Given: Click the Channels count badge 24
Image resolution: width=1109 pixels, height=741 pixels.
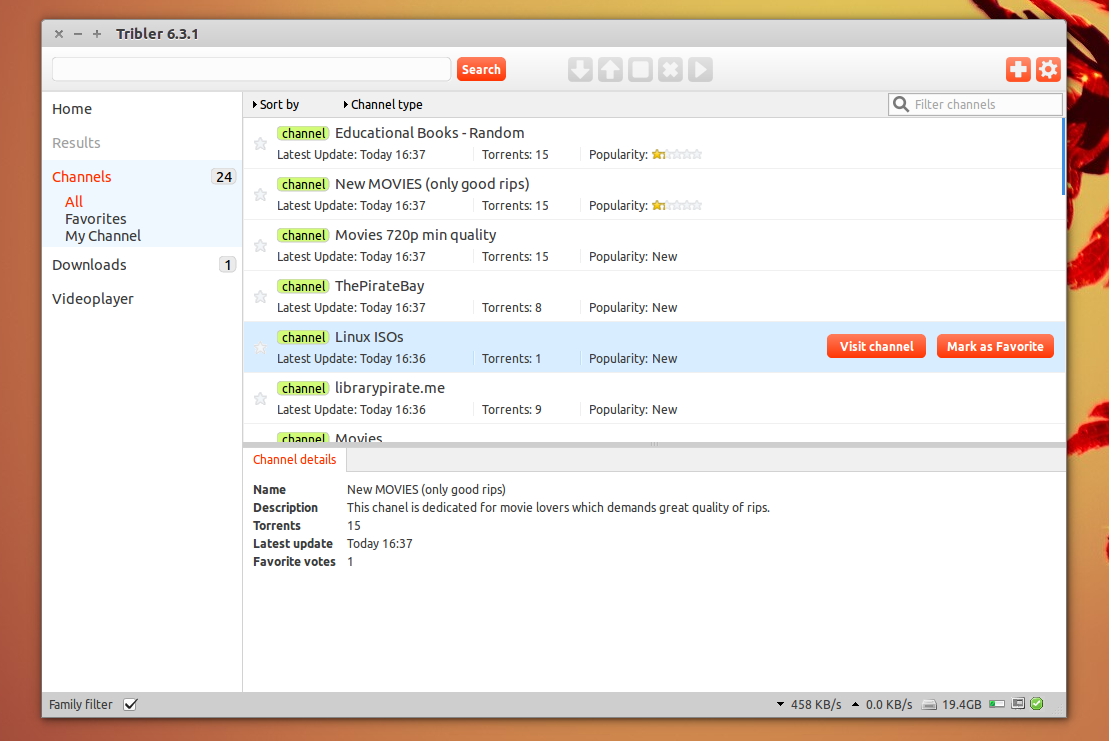Looking at the screenshot, I should [223, 177].
